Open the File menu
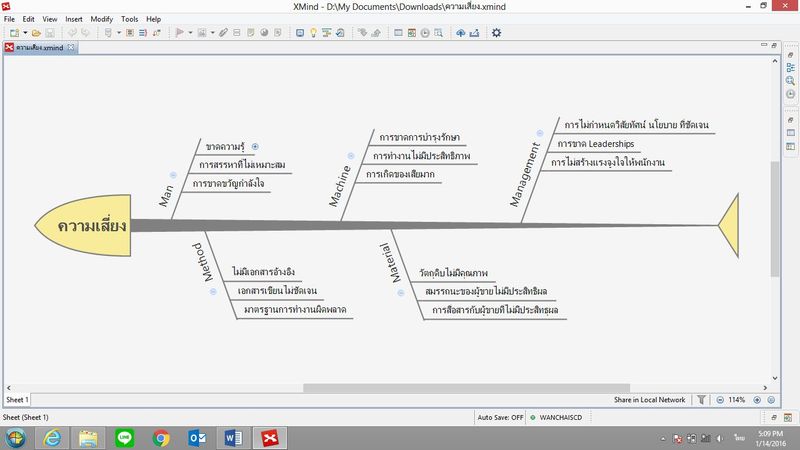Viewport: 800px width, 450px height. (9, 19)
